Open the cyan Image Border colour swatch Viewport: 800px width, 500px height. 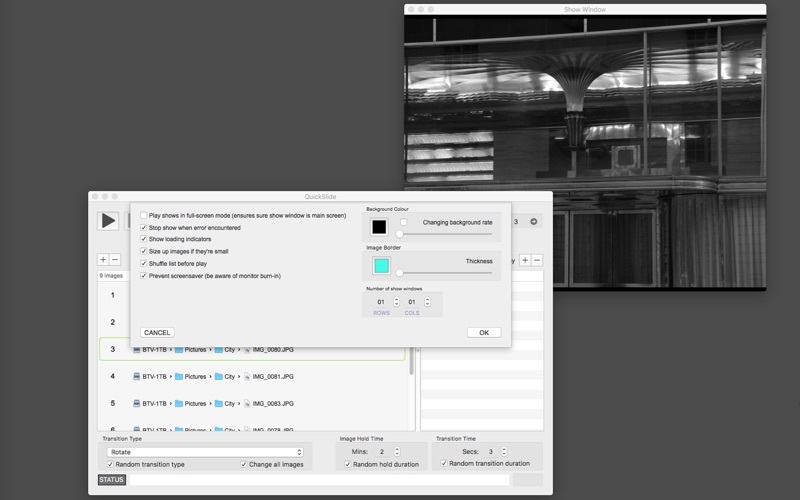(x=381, y=266)
